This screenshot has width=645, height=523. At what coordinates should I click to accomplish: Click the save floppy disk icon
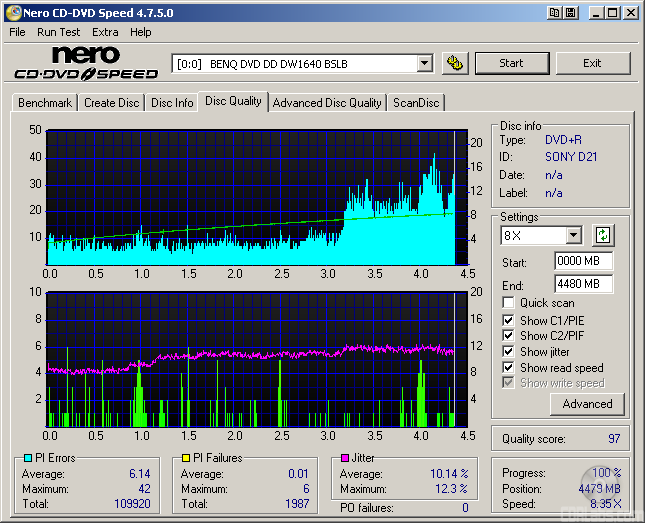pos(570,13)
